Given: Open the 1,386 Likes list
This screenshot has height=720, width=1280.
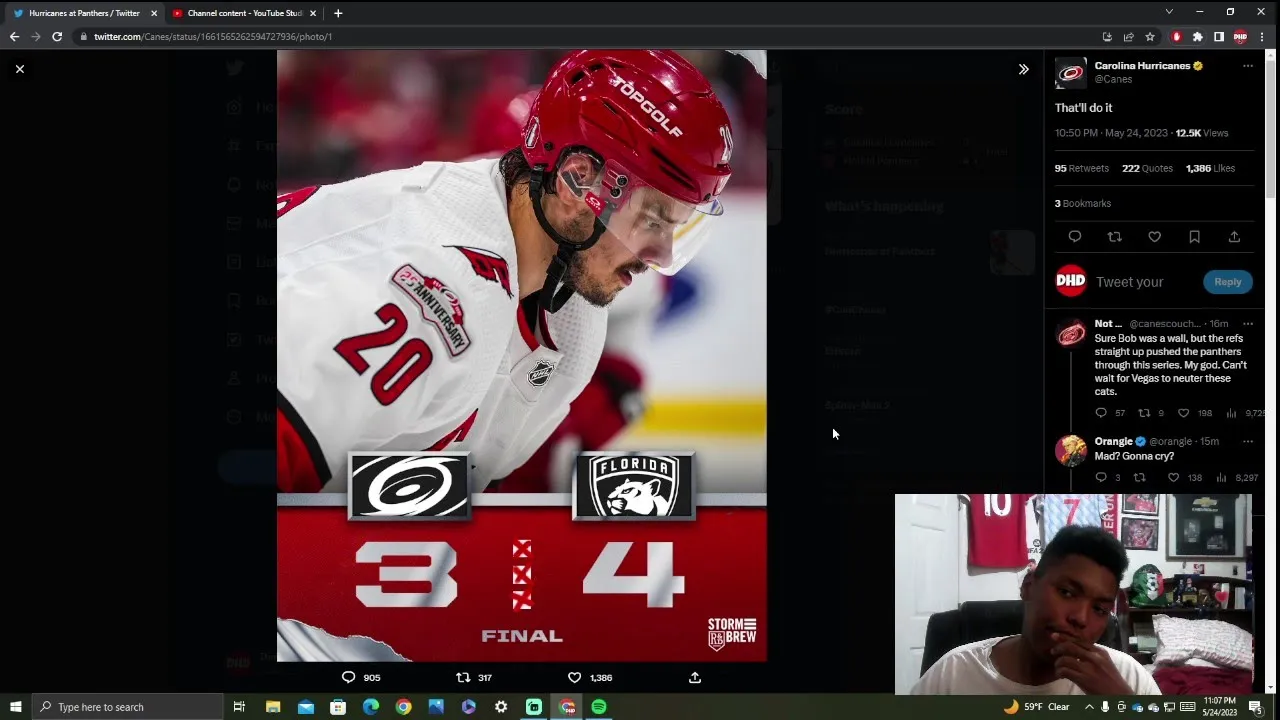Looking at the screenshot, I should click(1210, 168).
